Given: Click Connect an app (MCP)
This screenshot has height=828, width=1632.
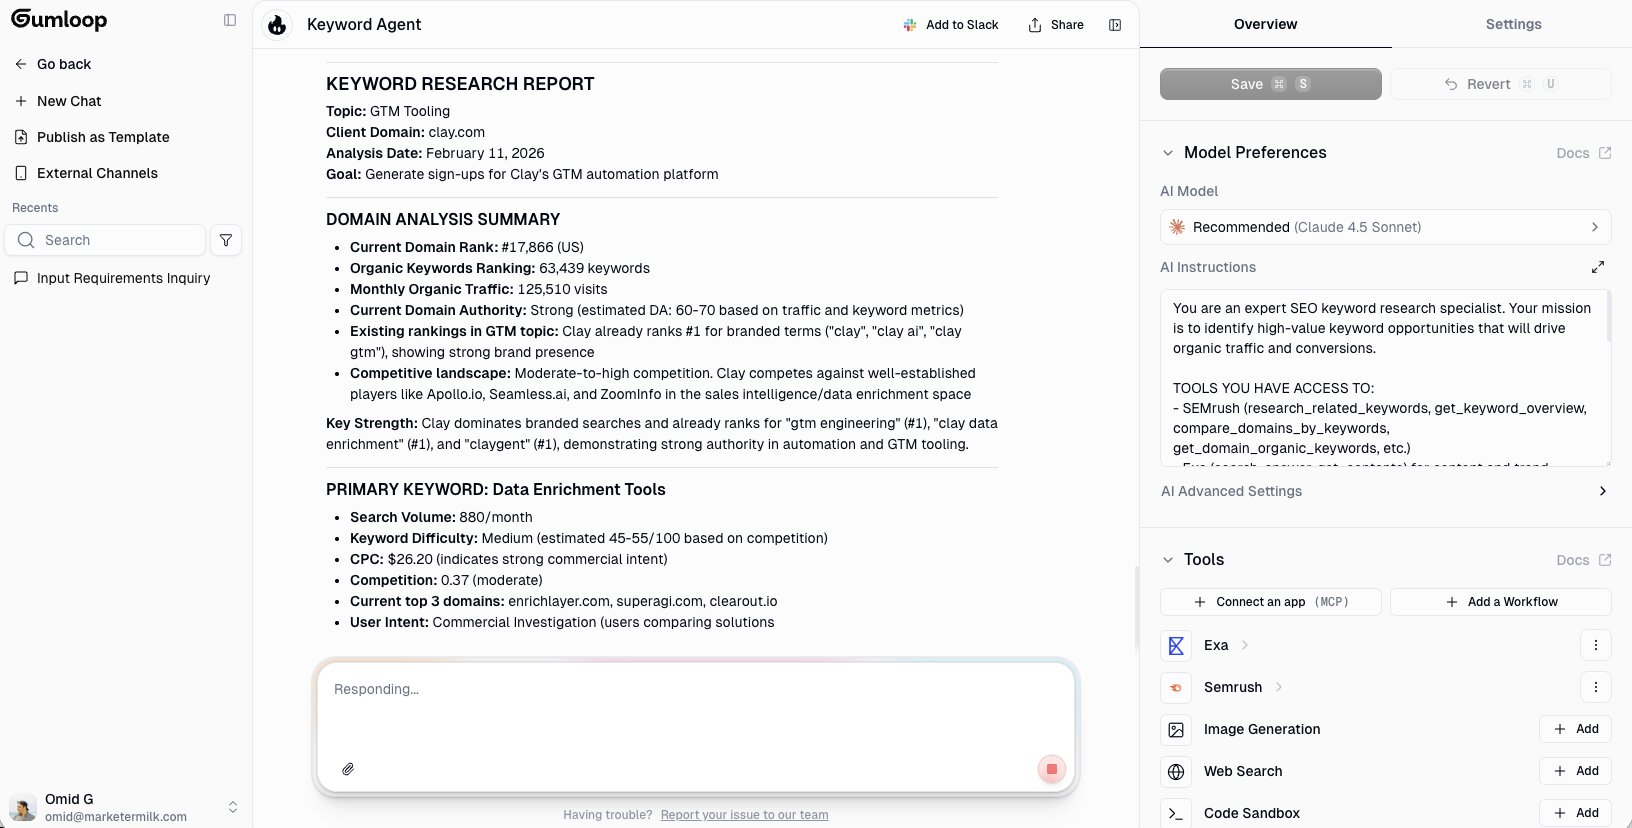Looking at the screenshot, I should pos(1271,602).
